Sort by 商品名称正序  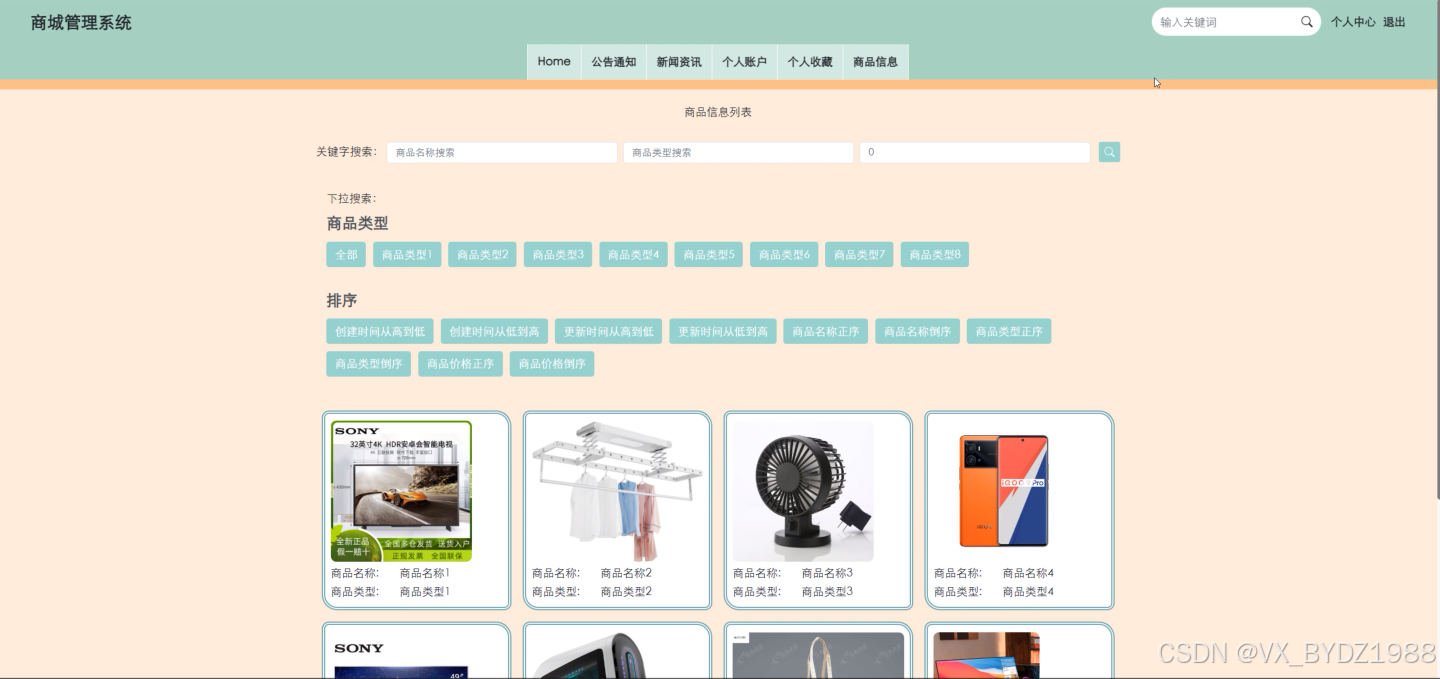(826, 332)
